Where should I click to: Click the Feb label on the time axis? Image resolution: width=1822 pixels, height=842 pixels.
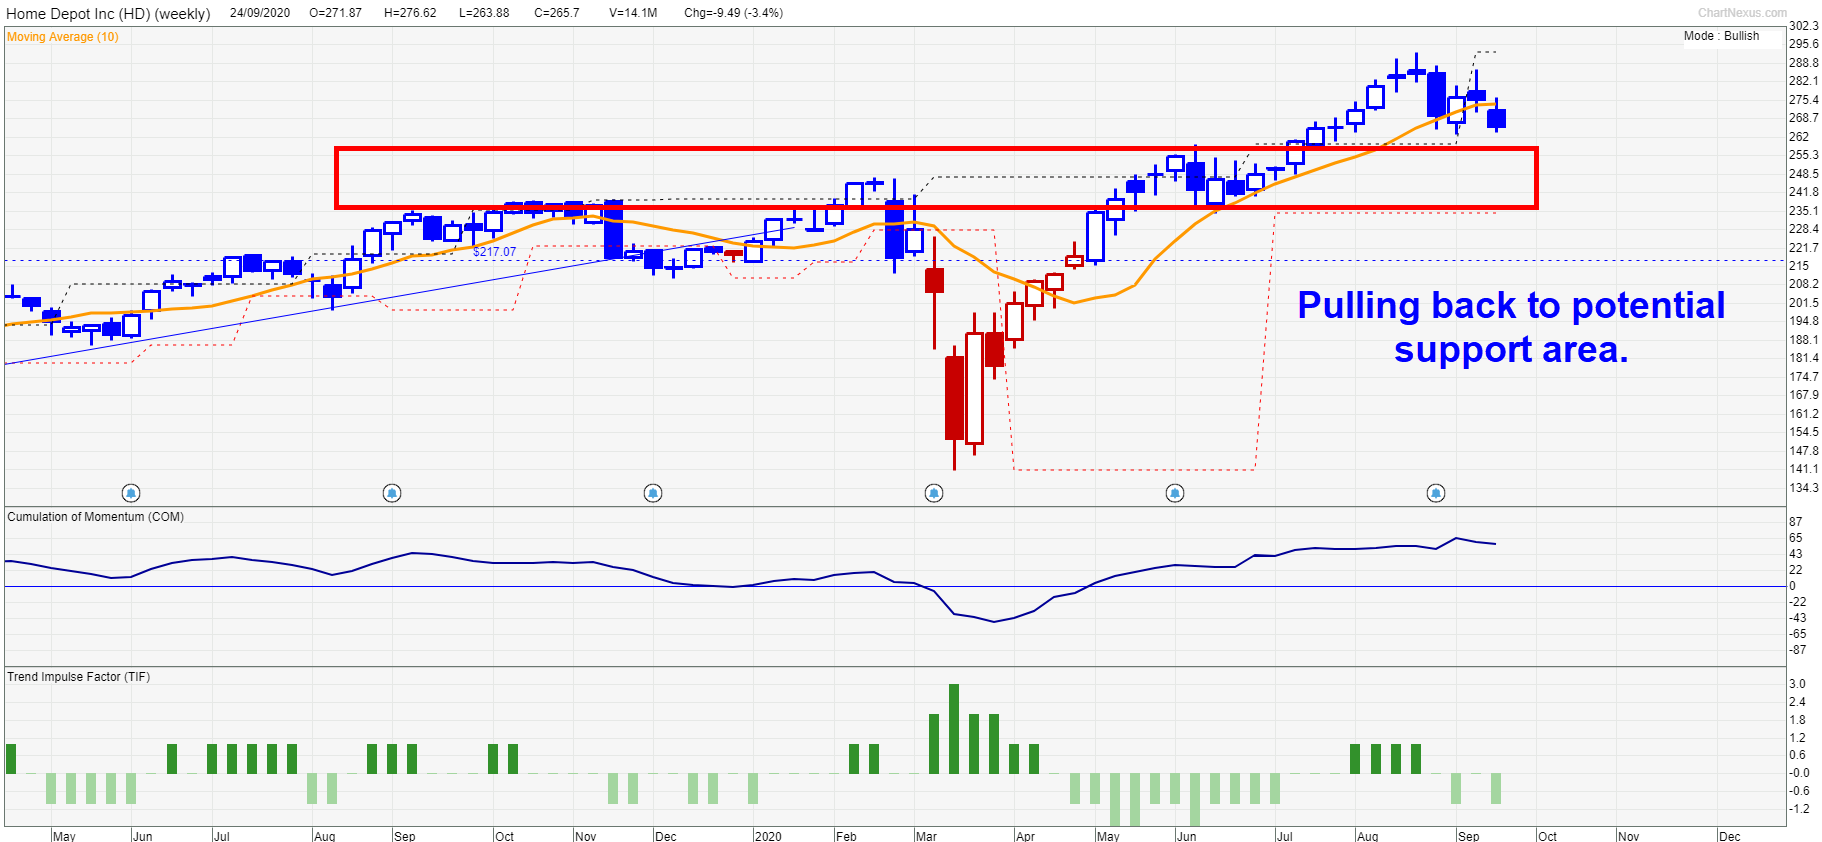[846, 836]
